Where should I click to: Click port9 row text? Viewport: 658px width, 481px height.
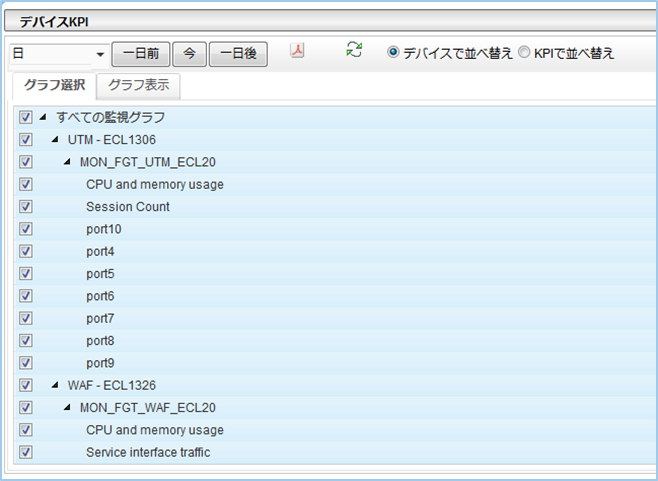(100, 363)
